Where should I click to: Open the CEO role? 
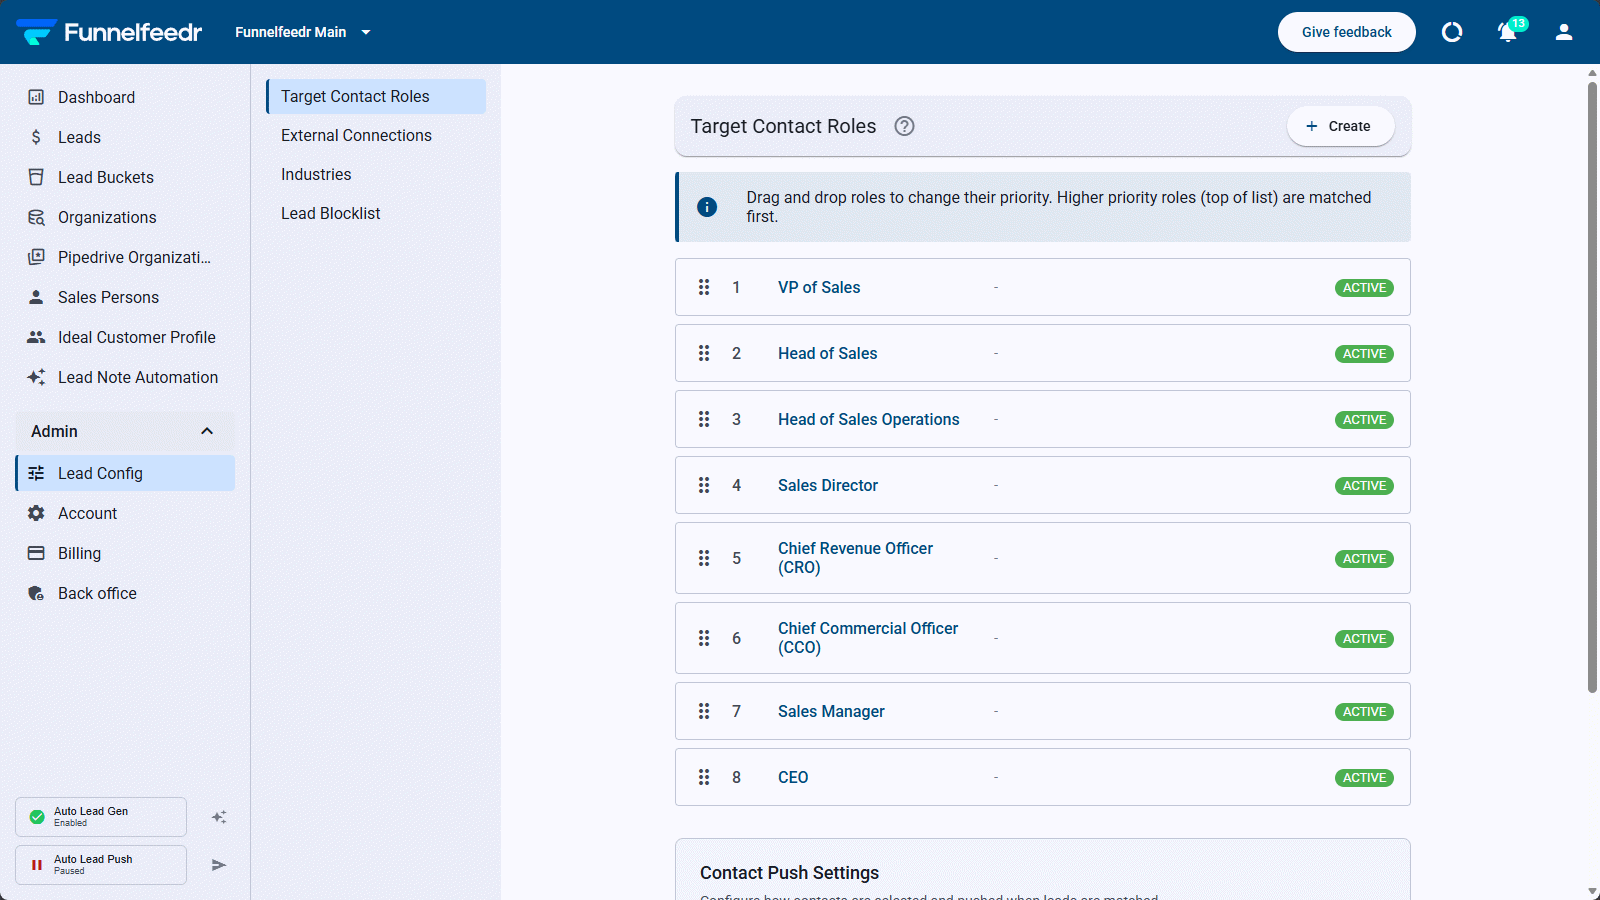(x=793, y=777)
